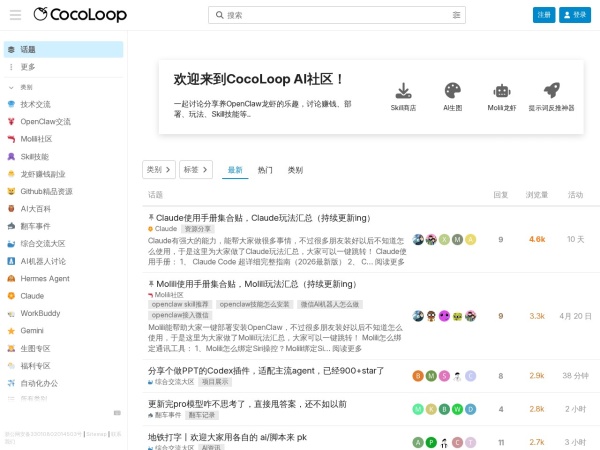Screen dimensions: 600x450
Task: Click first poster avatar on Claude使用手册 row
Action: click(418, 240)
